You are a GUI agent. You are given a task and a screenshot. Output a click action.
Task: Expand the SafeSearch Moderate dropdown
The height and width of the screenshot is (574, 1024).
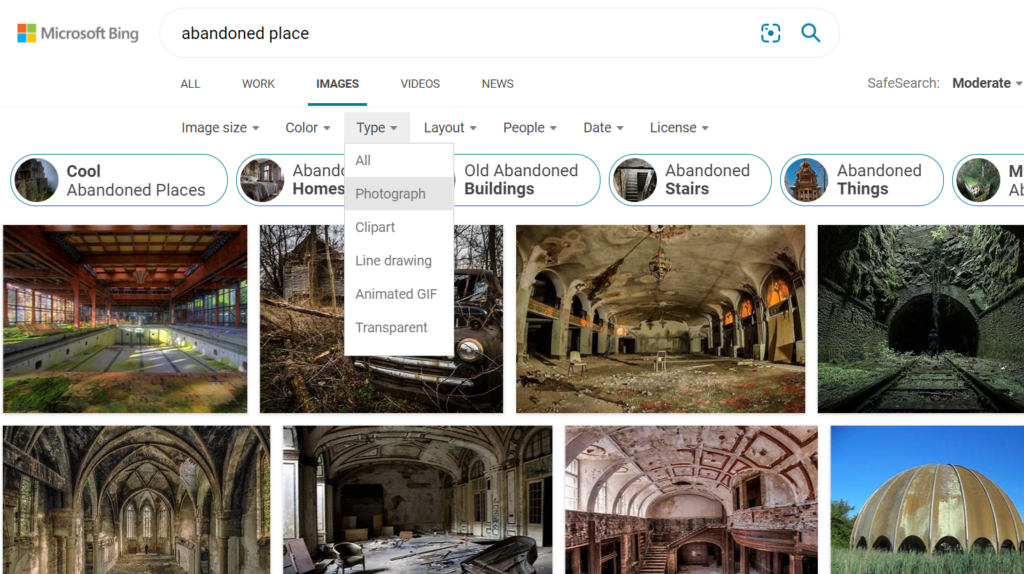[x=986, y=83]
